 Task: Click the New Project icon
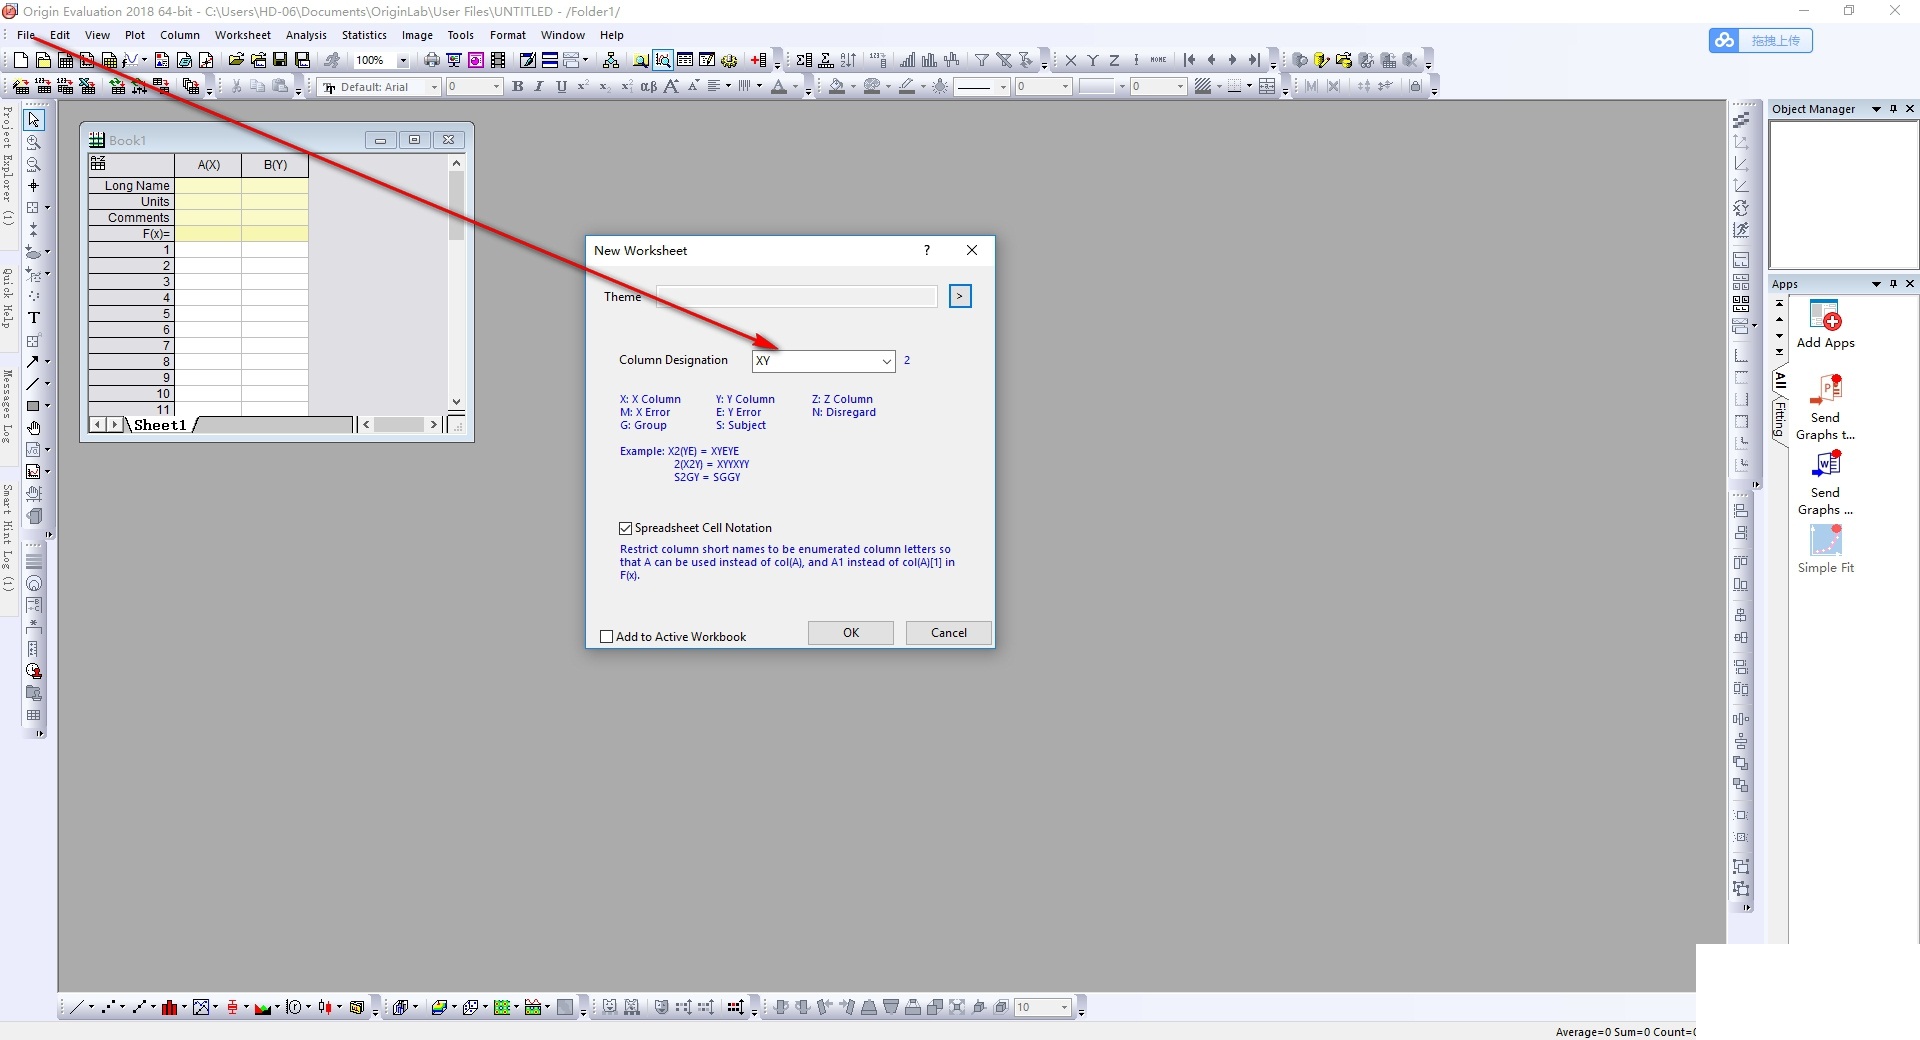click(20, 60)
